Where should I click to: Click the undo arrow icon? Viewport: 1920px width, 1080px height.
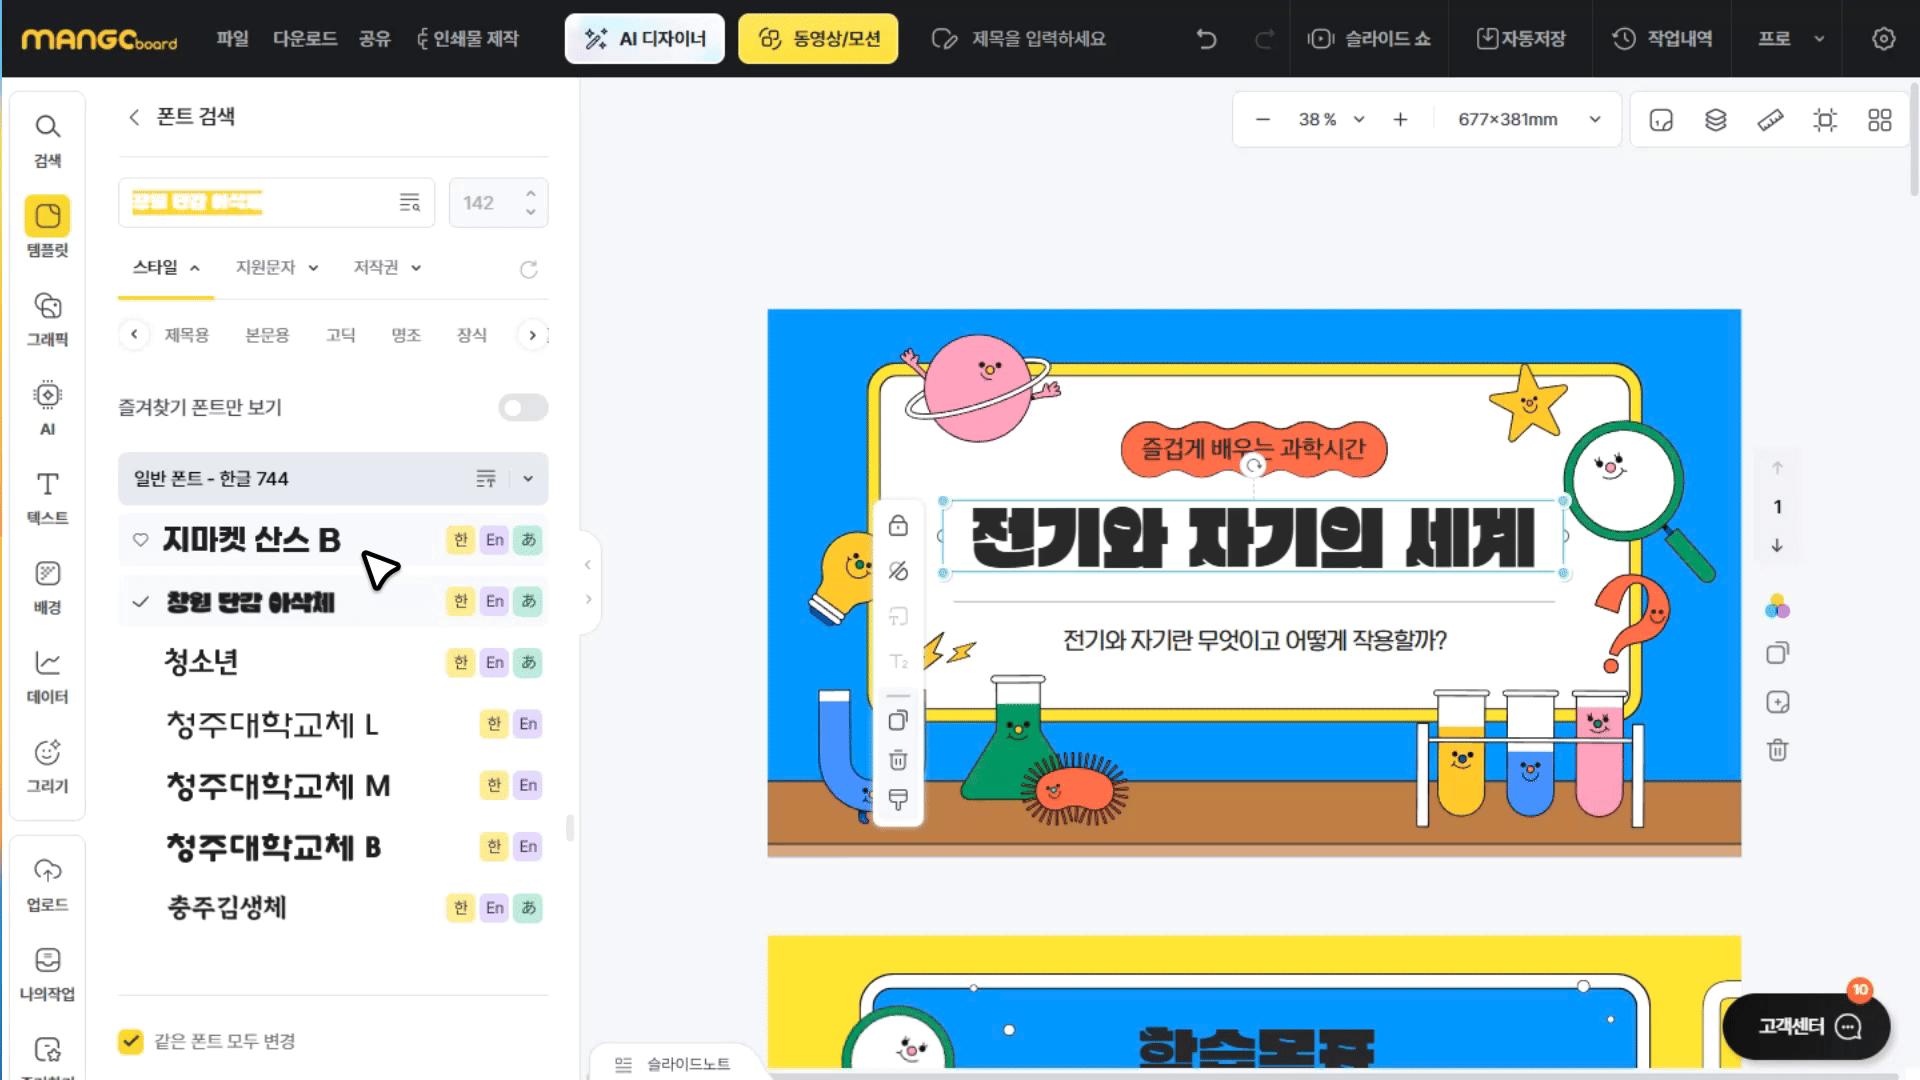(1207, 39)
